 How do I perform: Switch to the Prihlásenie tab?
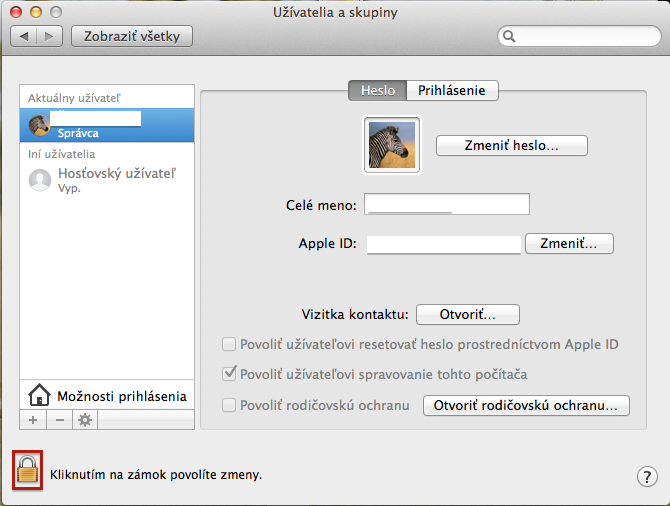[x=452, y=91]
